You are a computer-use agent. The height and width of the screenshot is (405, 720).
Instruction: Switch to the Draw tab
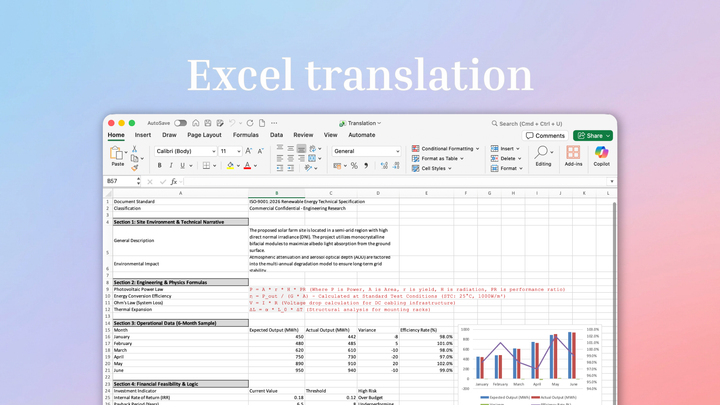(169, 135)
